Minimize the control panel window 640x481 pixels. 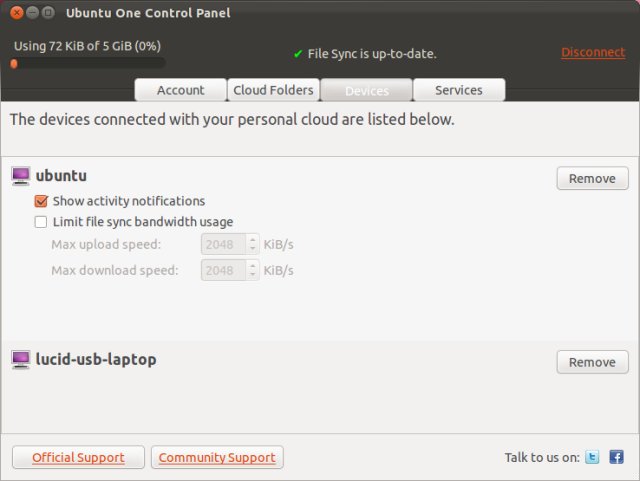[33, 13]
